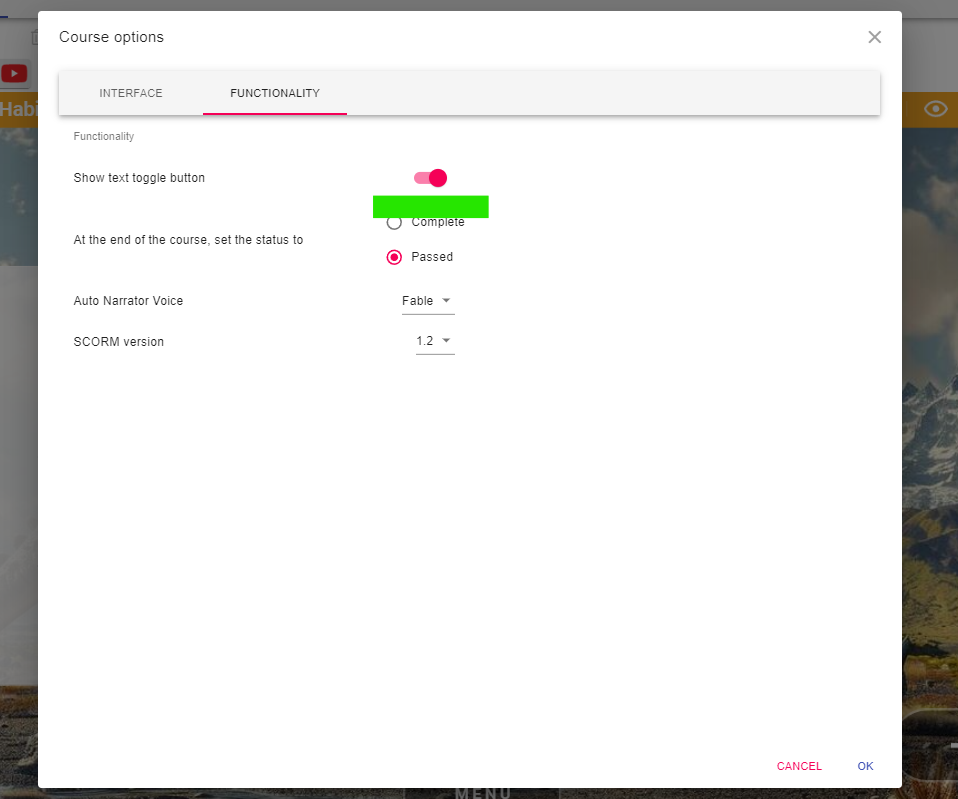
Task: Expand the SCORM version dropdown
Action: click(x=435, y=341)
